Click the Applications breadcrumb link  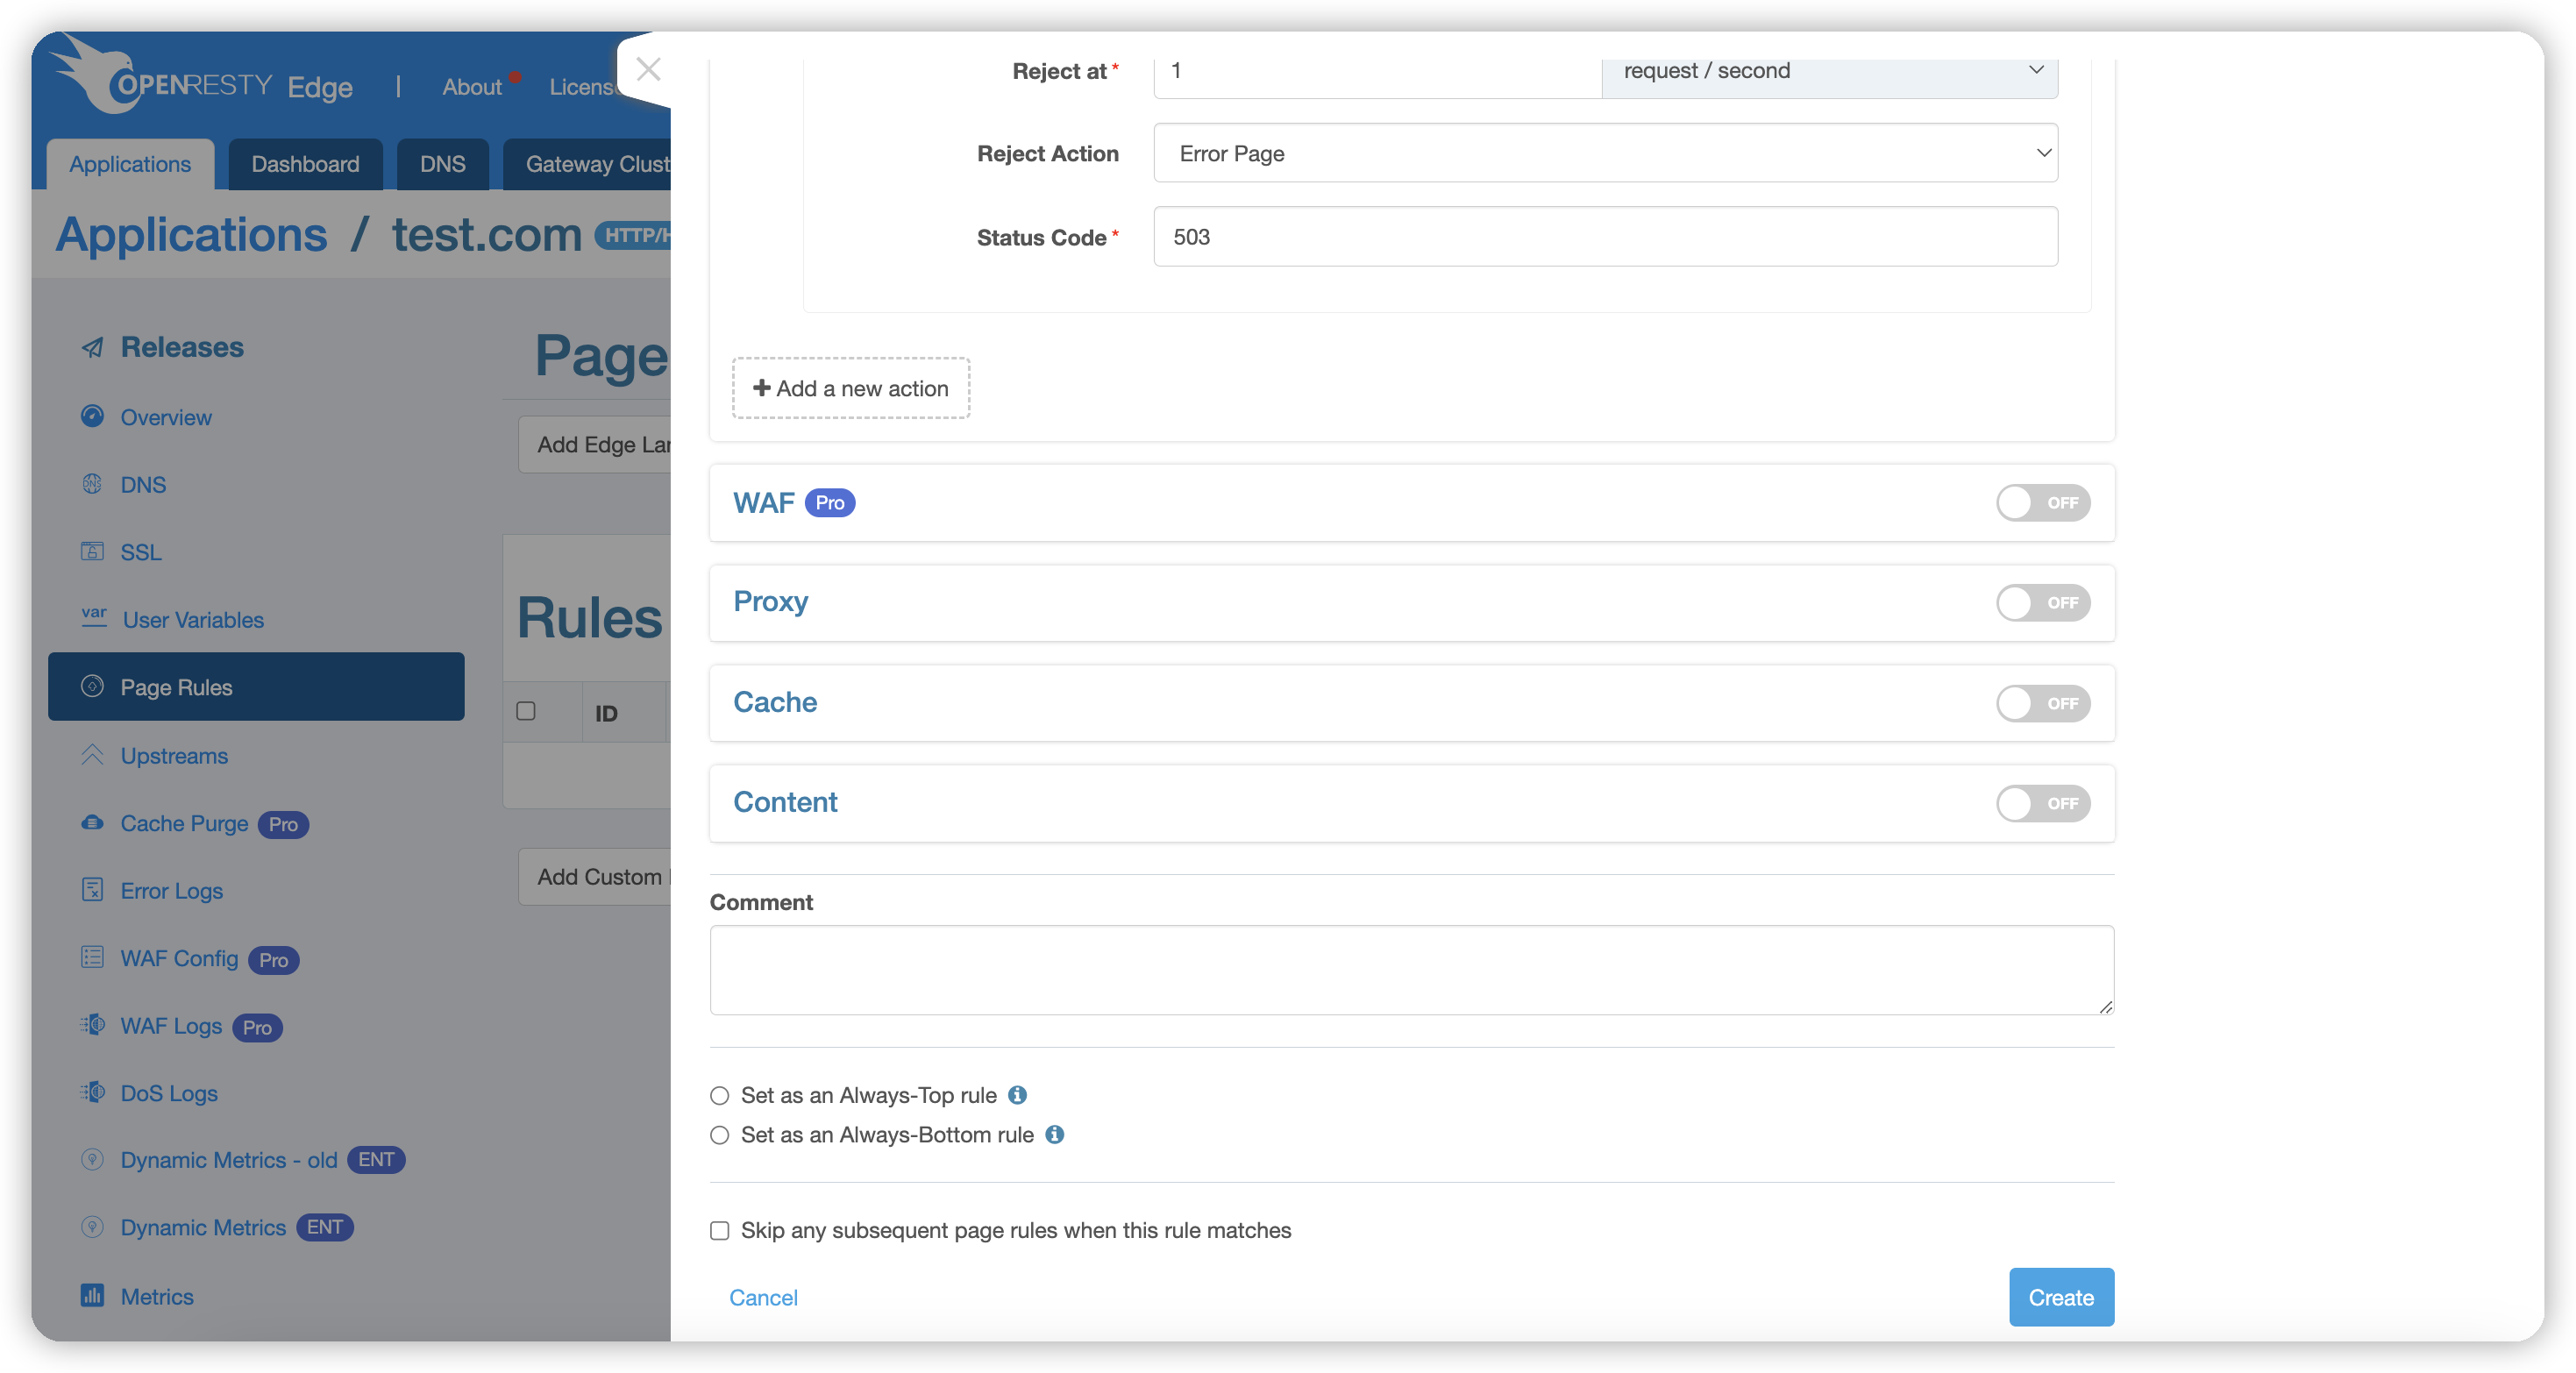click(191, 235)
